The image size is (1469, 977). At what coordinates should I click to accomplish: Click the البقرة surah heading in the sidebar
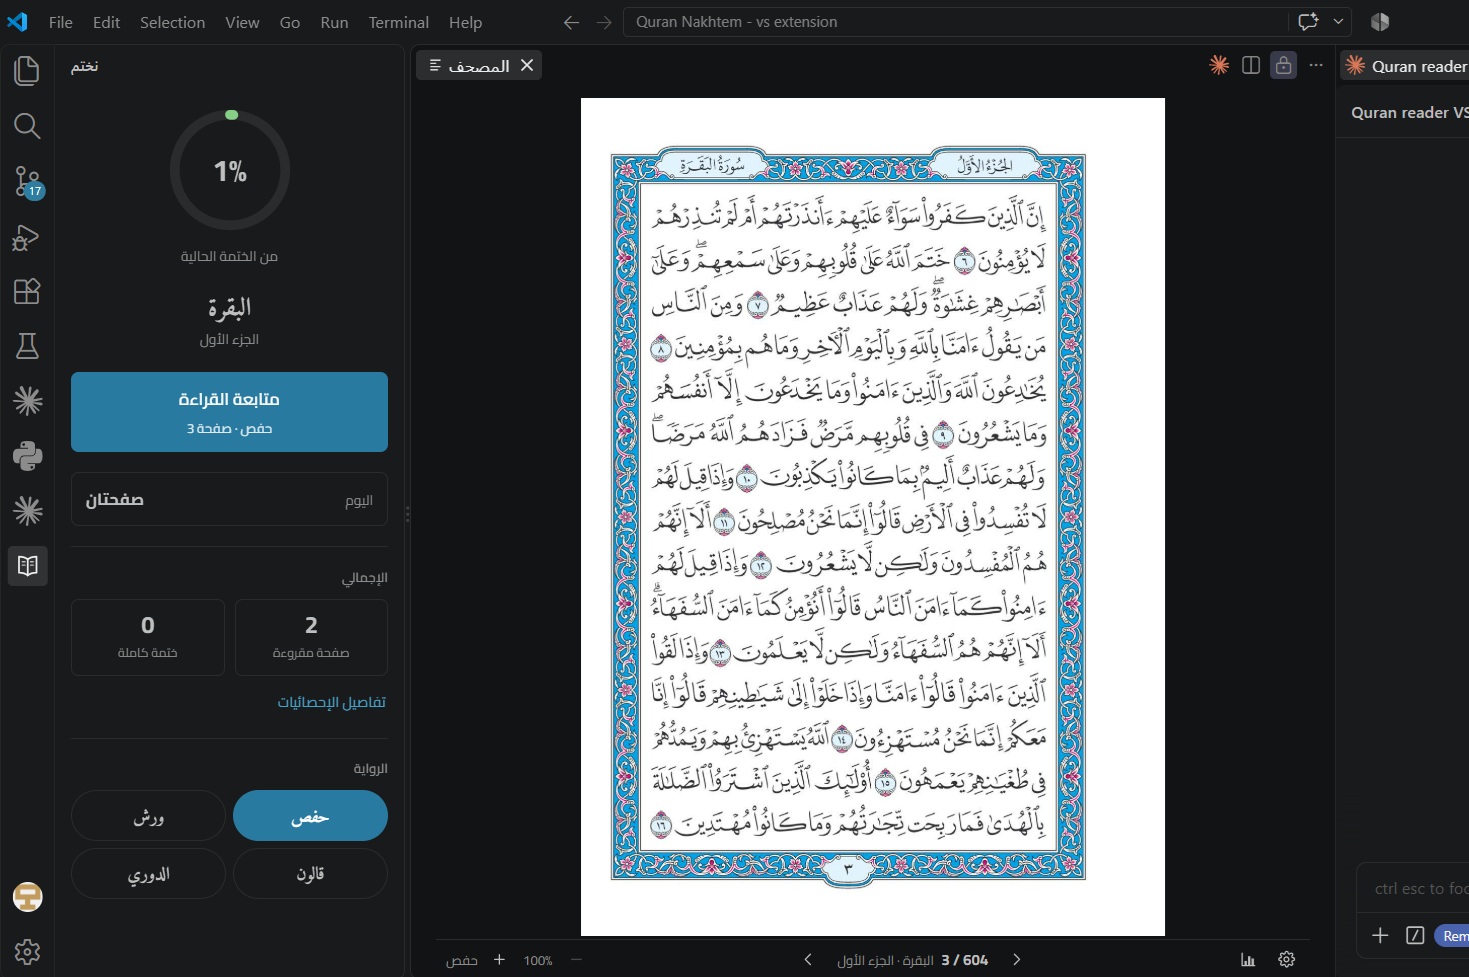(229, 307)
